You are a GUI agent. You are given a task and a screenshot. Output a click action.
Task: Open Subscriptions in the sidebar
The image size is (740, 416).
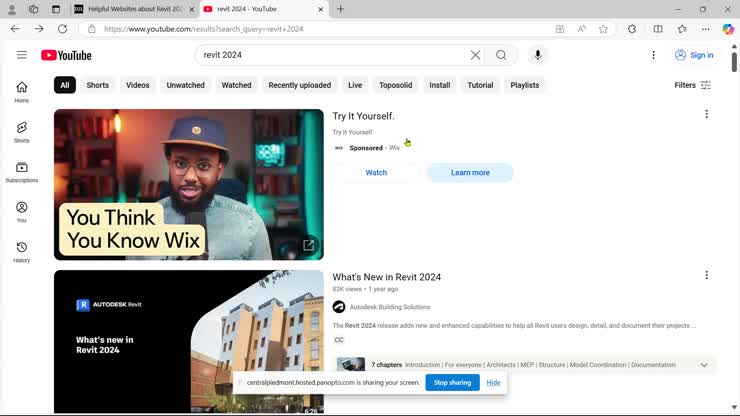21,172
